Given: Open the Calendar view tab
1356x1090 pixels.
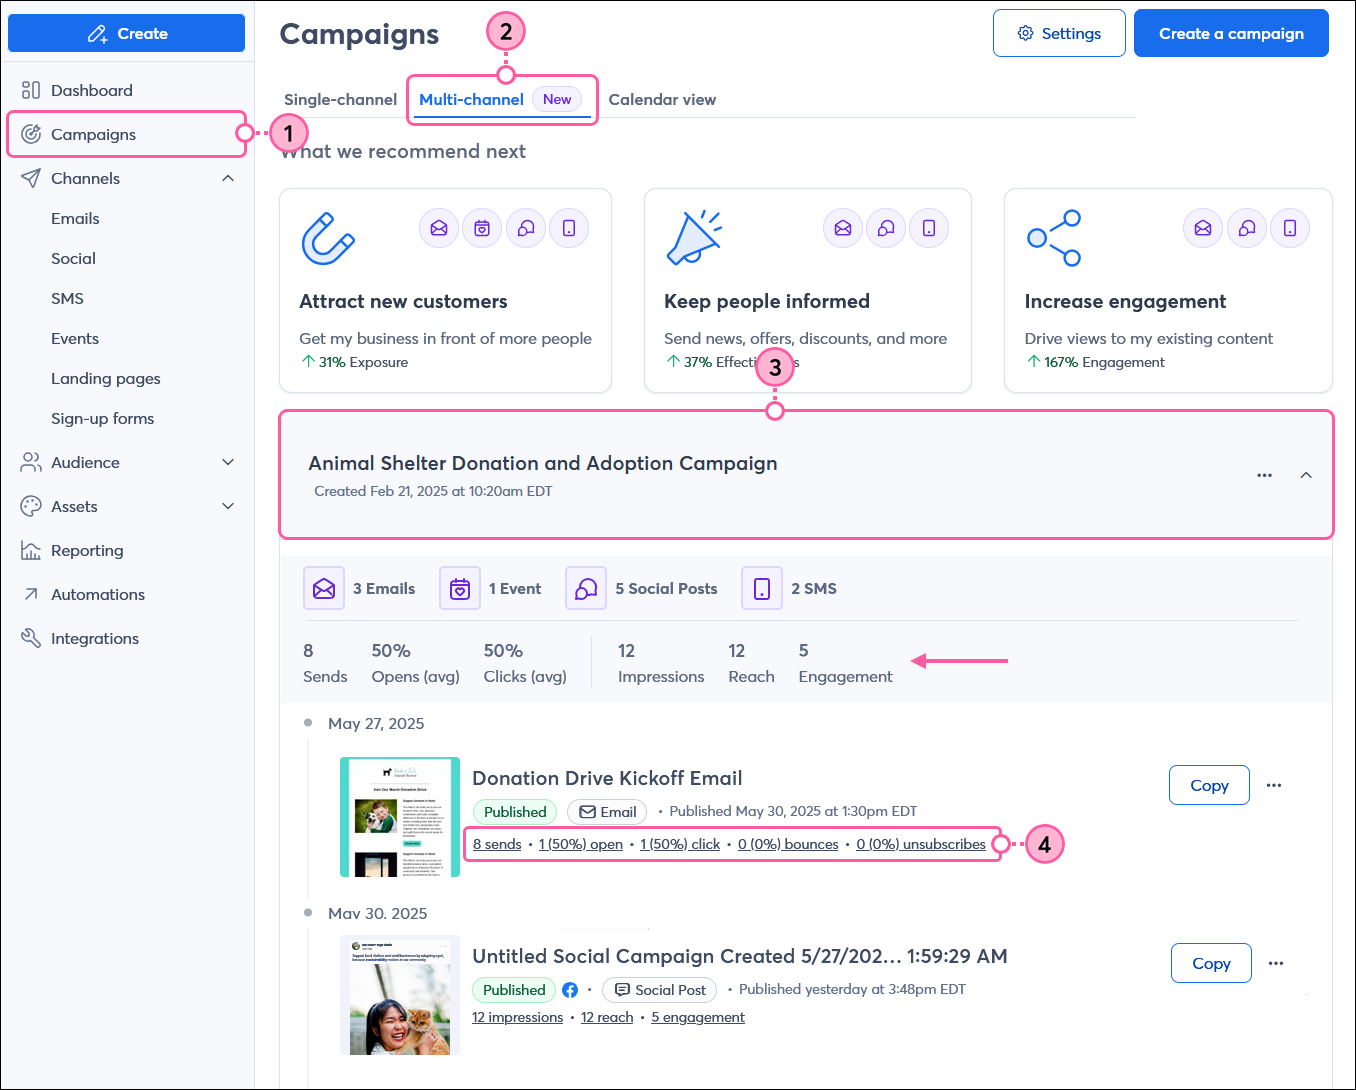Looking at the screenshot, I should [x=662, y=99].
